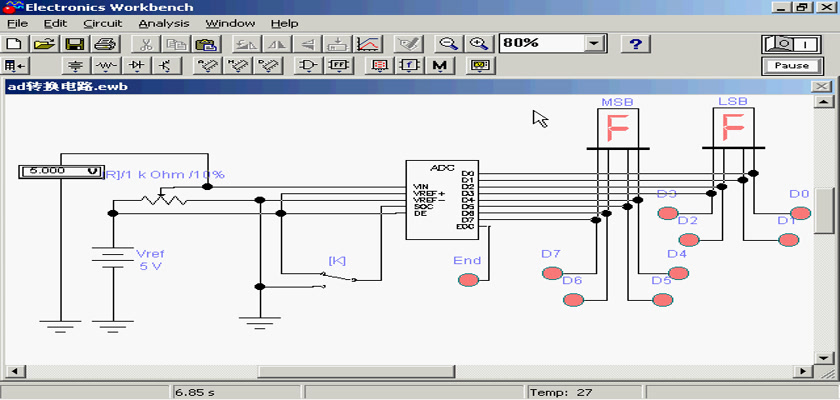
Task: Click the Paste clipboard icon
Action: pos(204,44)
